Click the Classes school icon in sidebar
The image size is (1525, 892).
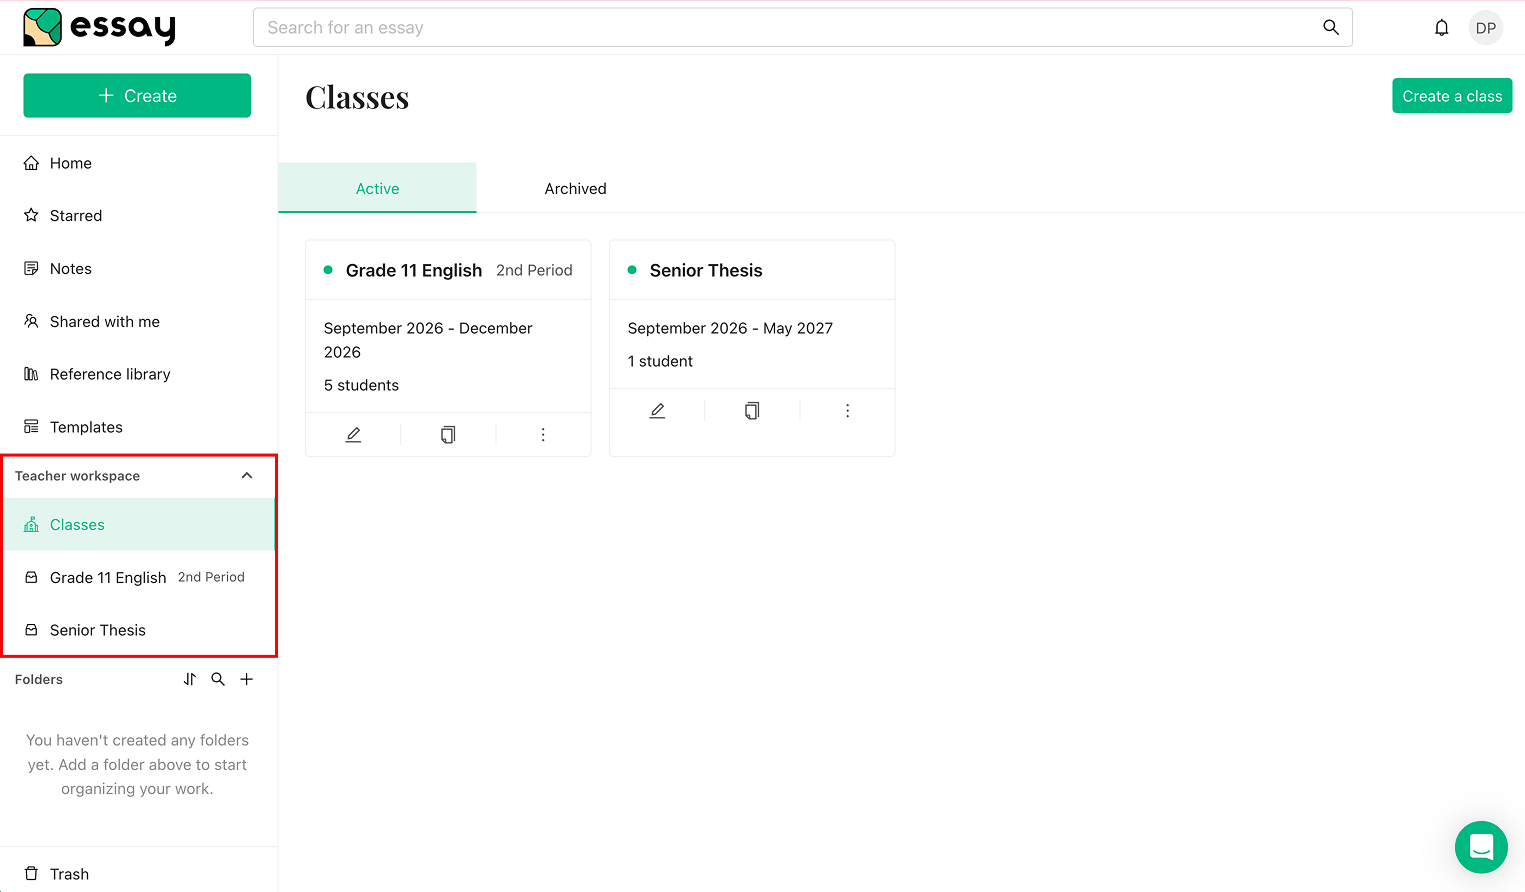(x=31, y=524)
